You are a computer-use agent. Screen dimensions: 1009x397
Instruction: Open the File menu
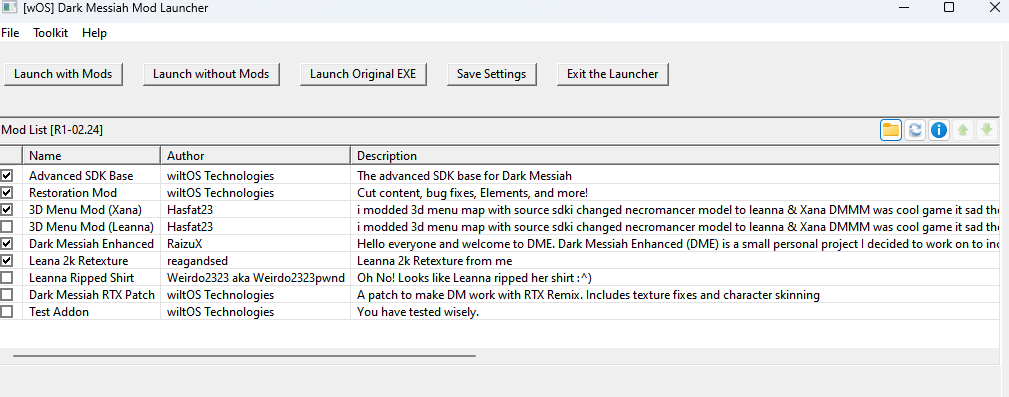10,33
